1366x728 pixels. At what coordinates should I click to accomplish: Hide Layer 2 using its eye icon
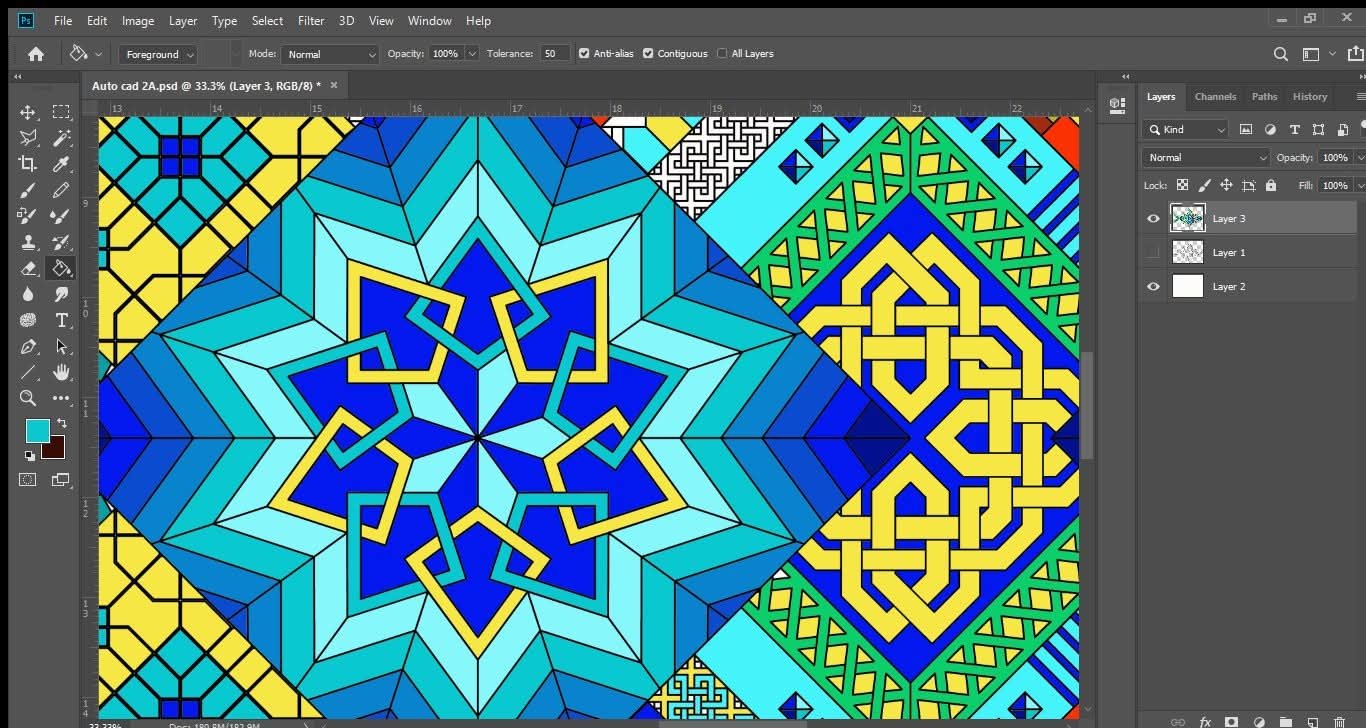coord(1153,287)
